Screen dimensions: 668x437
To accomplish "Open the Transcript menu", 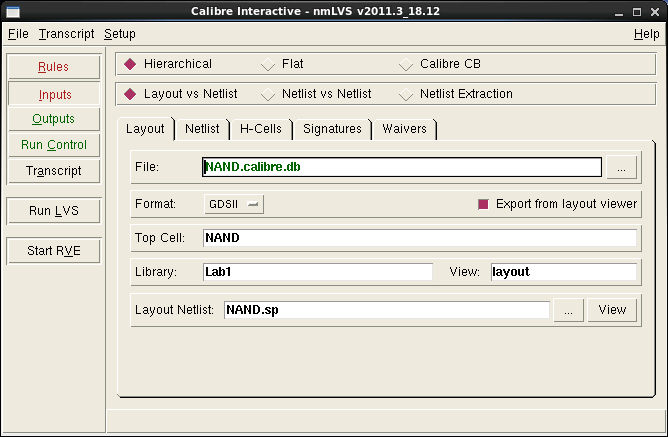I will 66,34.
